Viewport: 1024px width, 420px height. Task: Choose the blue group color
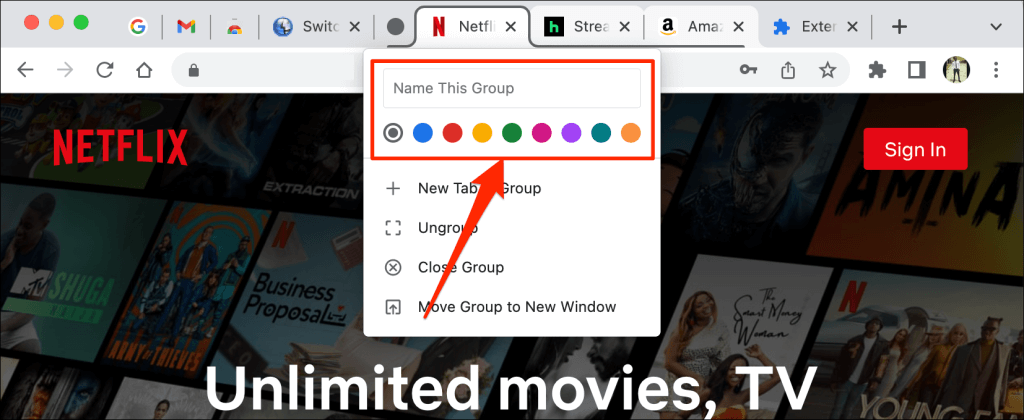423,133
